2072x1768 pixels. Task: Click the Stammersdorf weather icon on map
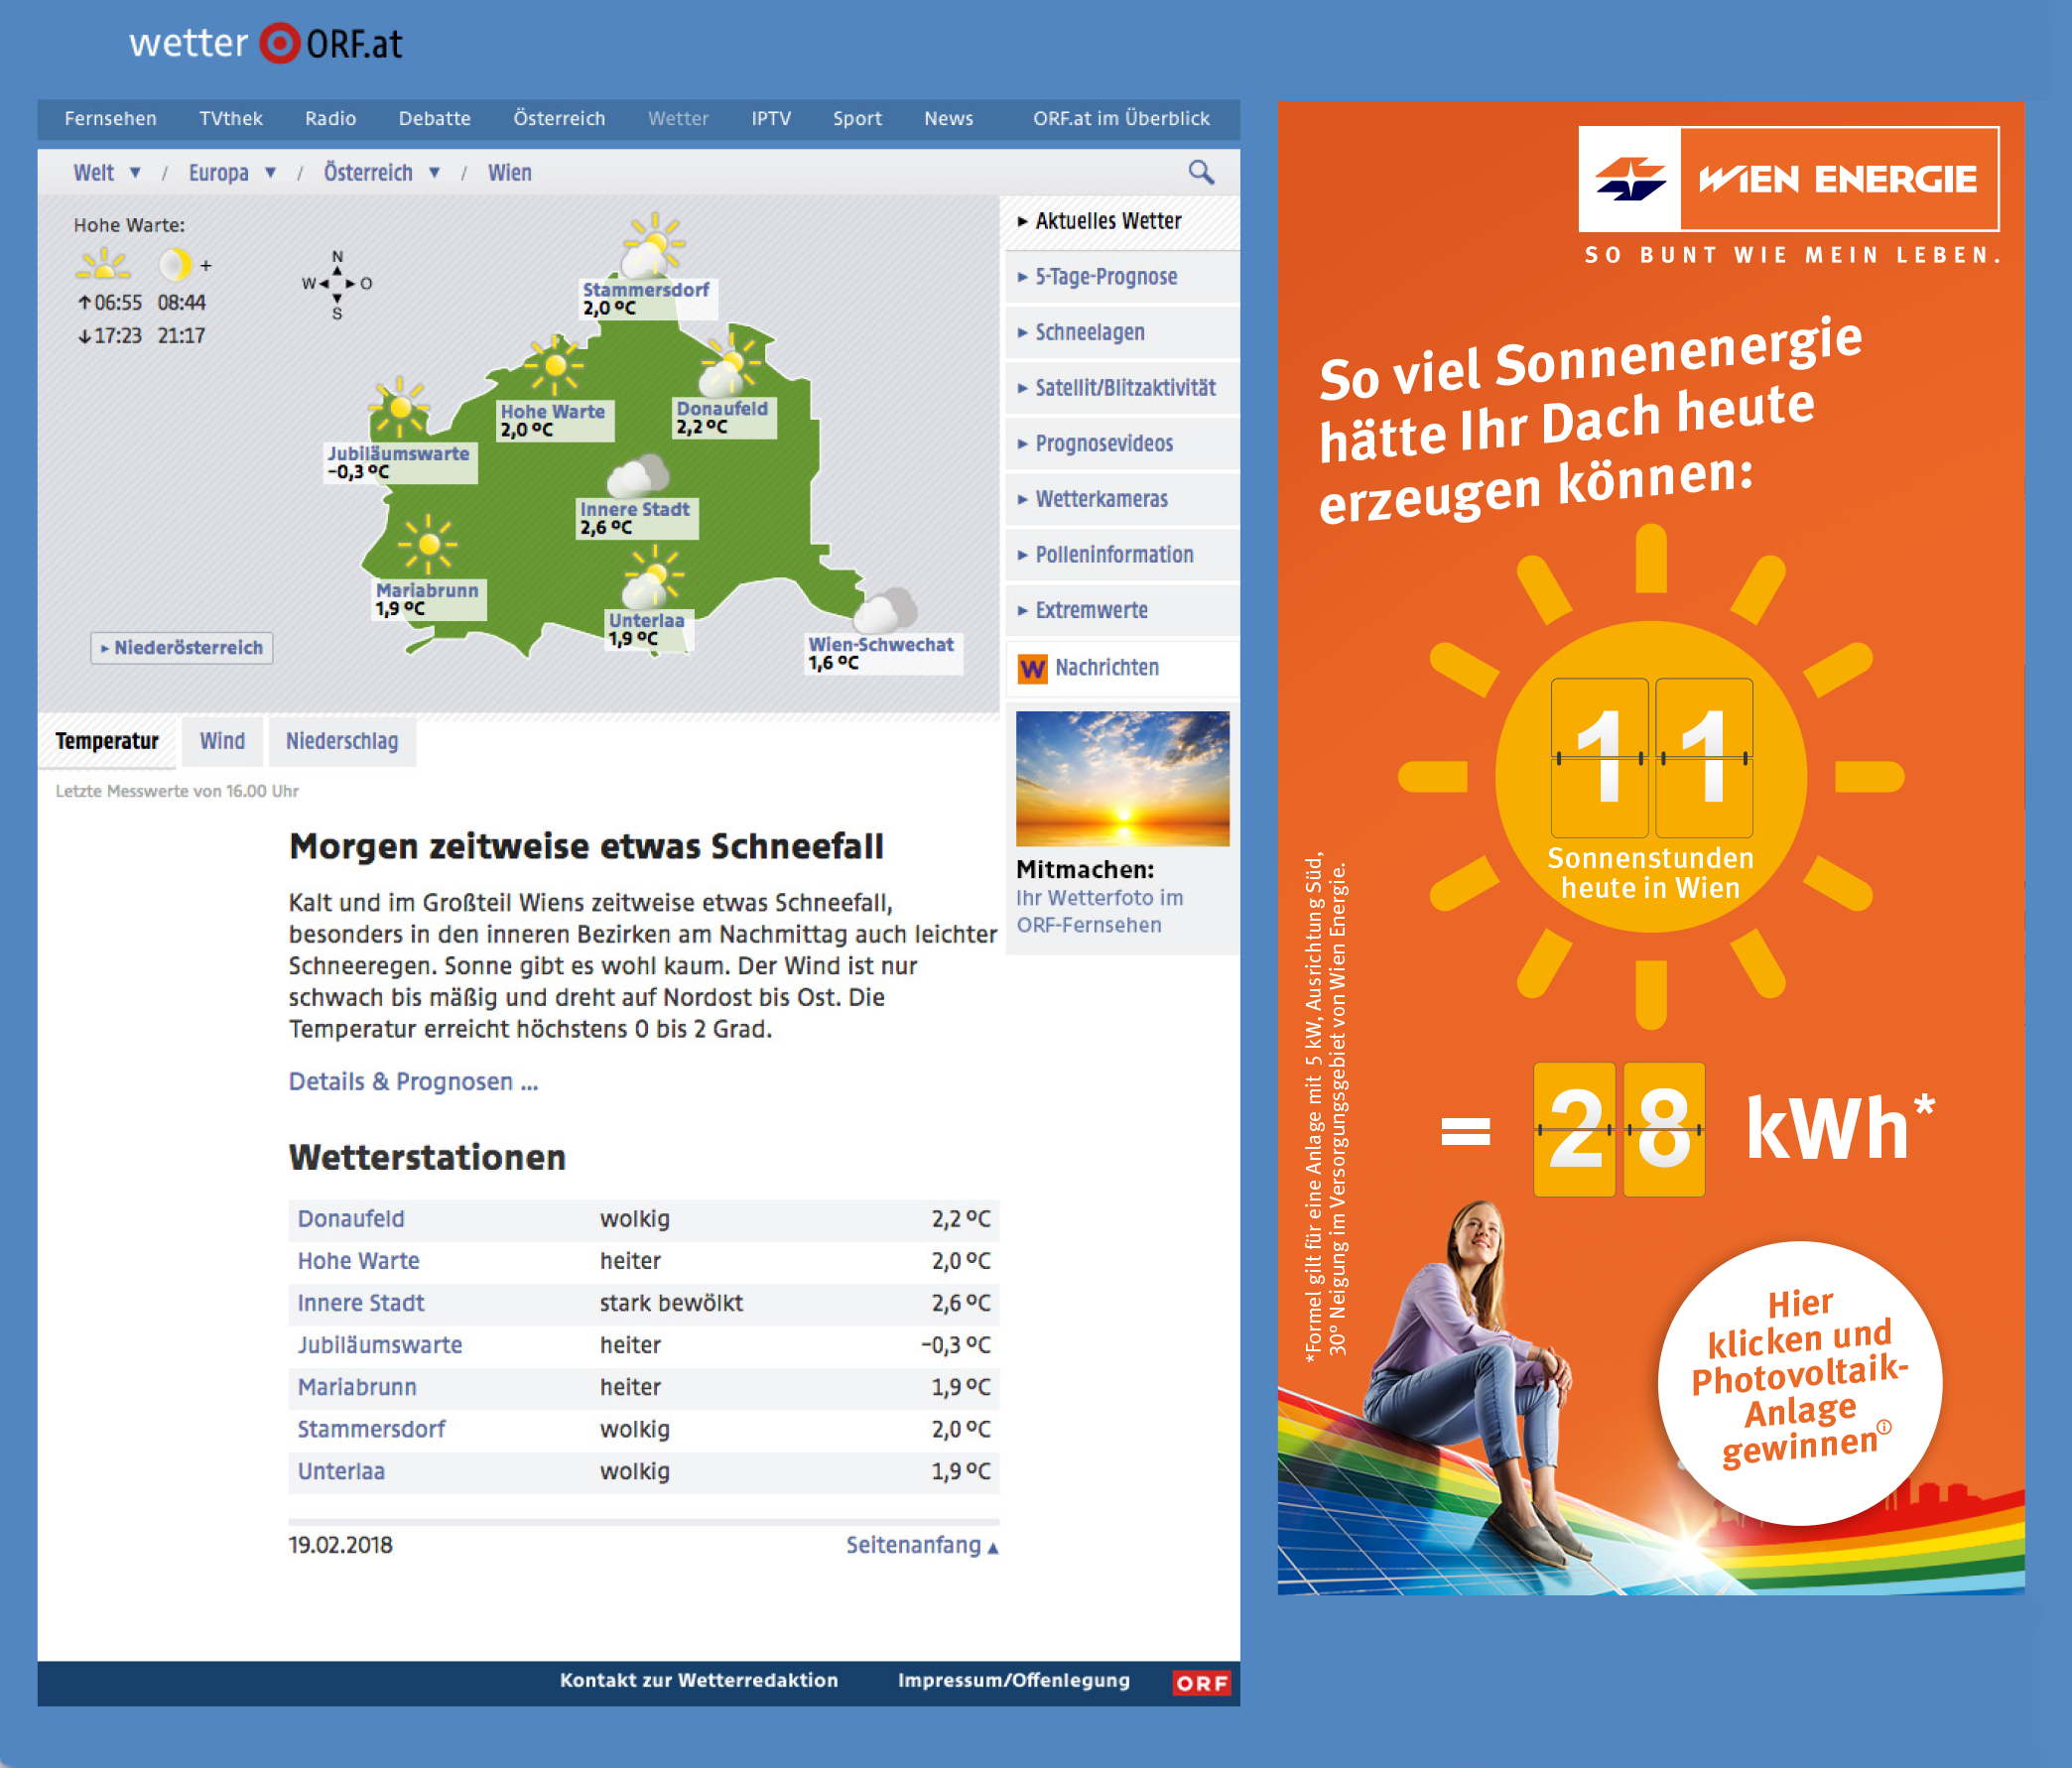tap(652, 245)
